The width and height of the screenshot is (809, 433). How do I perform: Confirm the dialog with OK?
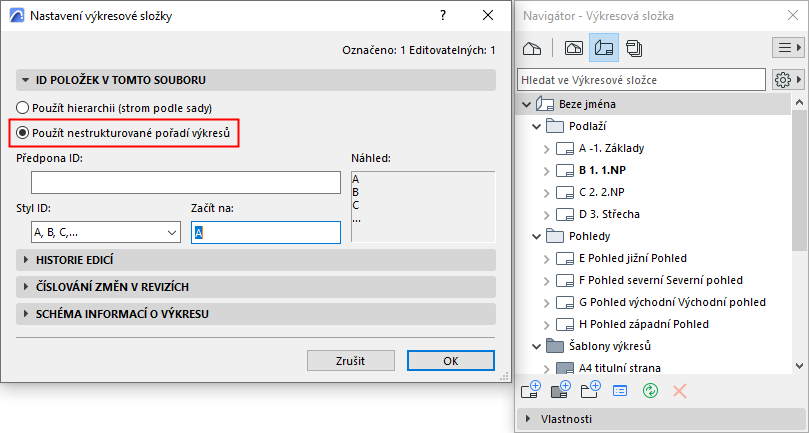450,360
